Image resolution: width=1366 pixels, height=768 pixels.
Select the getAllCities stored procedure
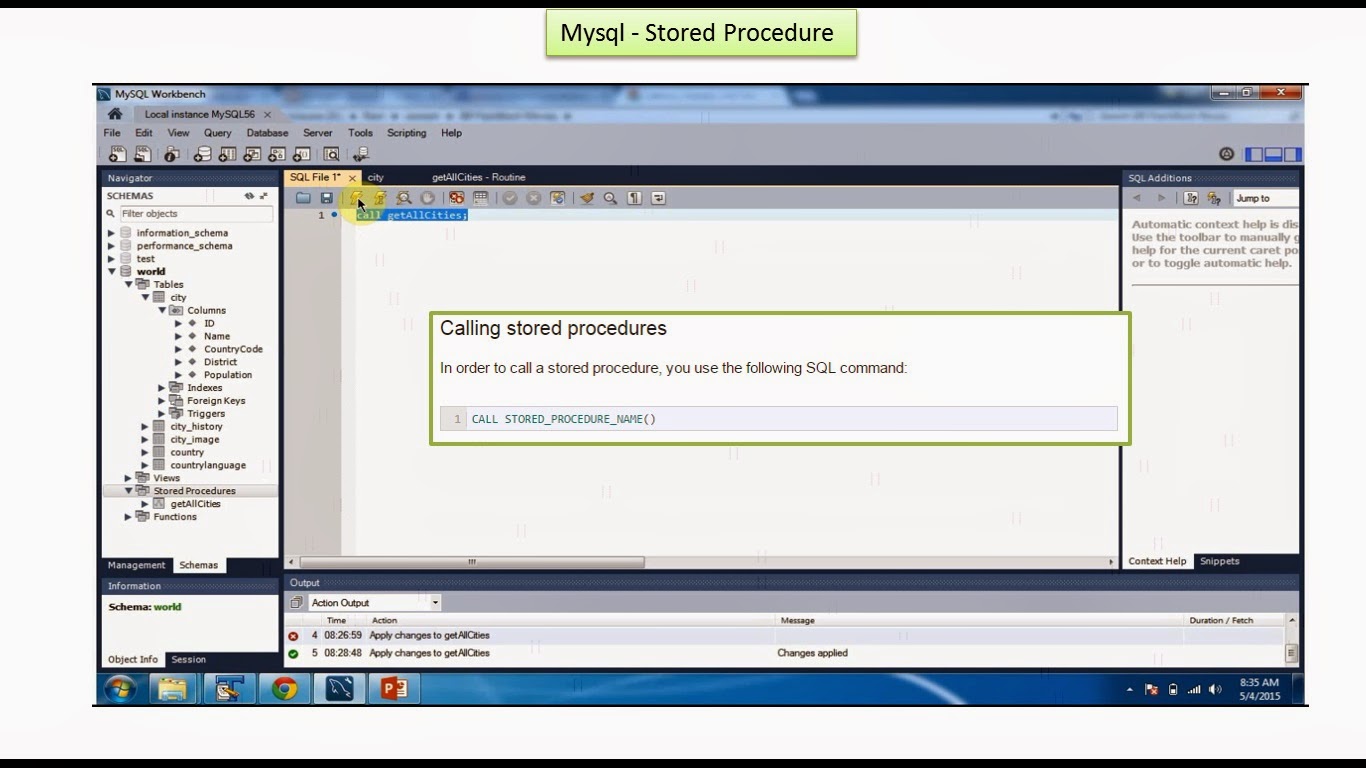click(195, 504)
